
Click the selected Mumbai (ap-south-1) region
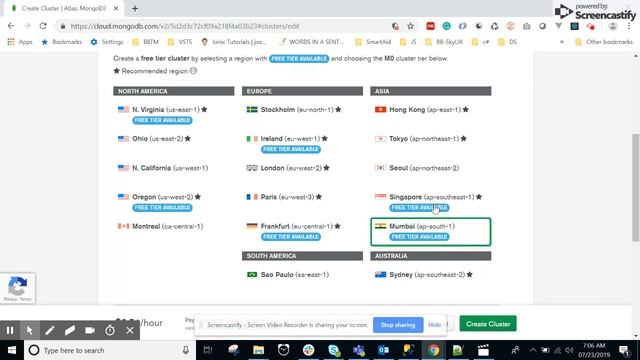[431, 231]
